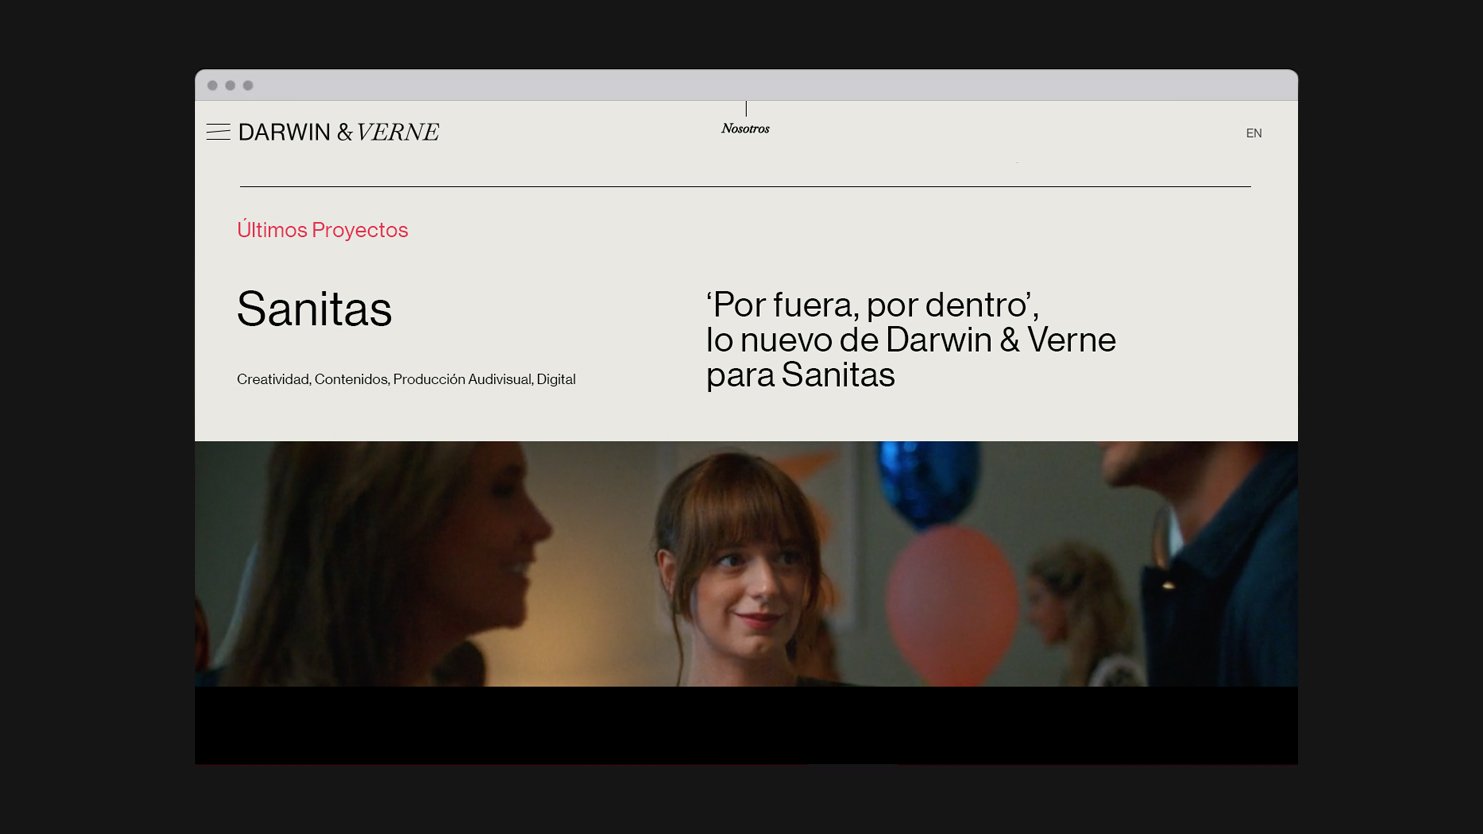Click the red window close dot
1483x834 pixels.
pos(212,85)
